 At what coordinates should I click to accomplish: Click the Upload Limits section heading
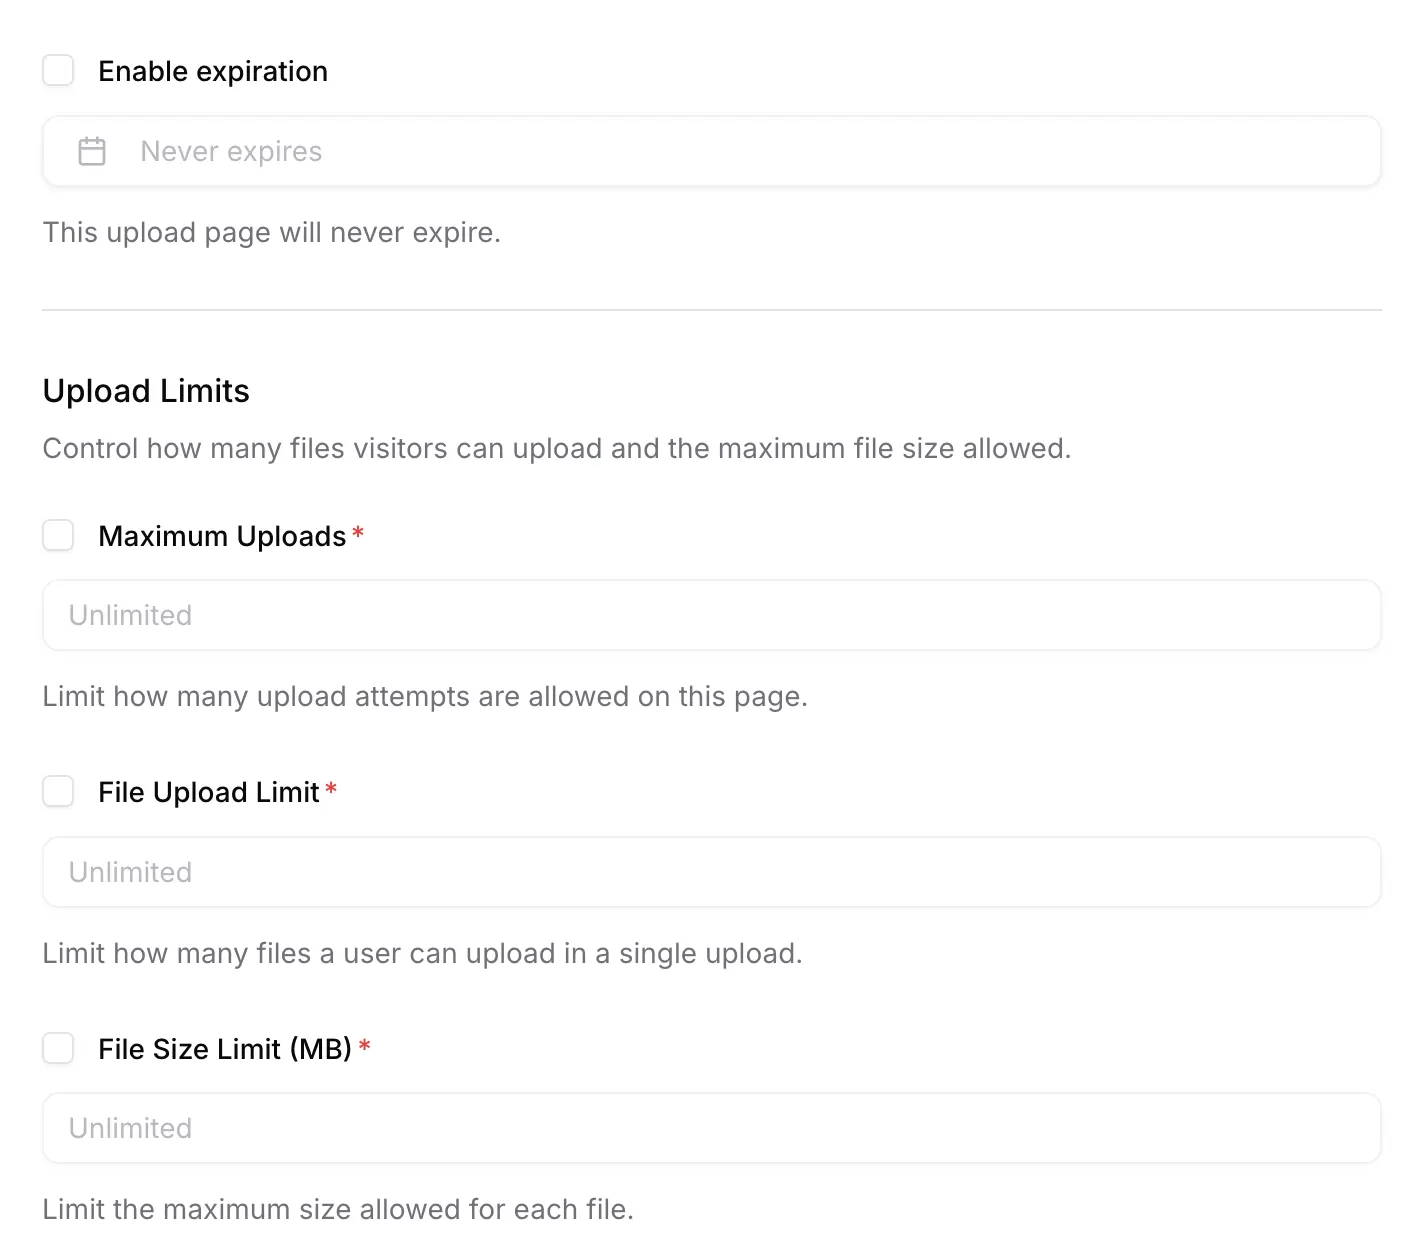click(x=146, y=390)
